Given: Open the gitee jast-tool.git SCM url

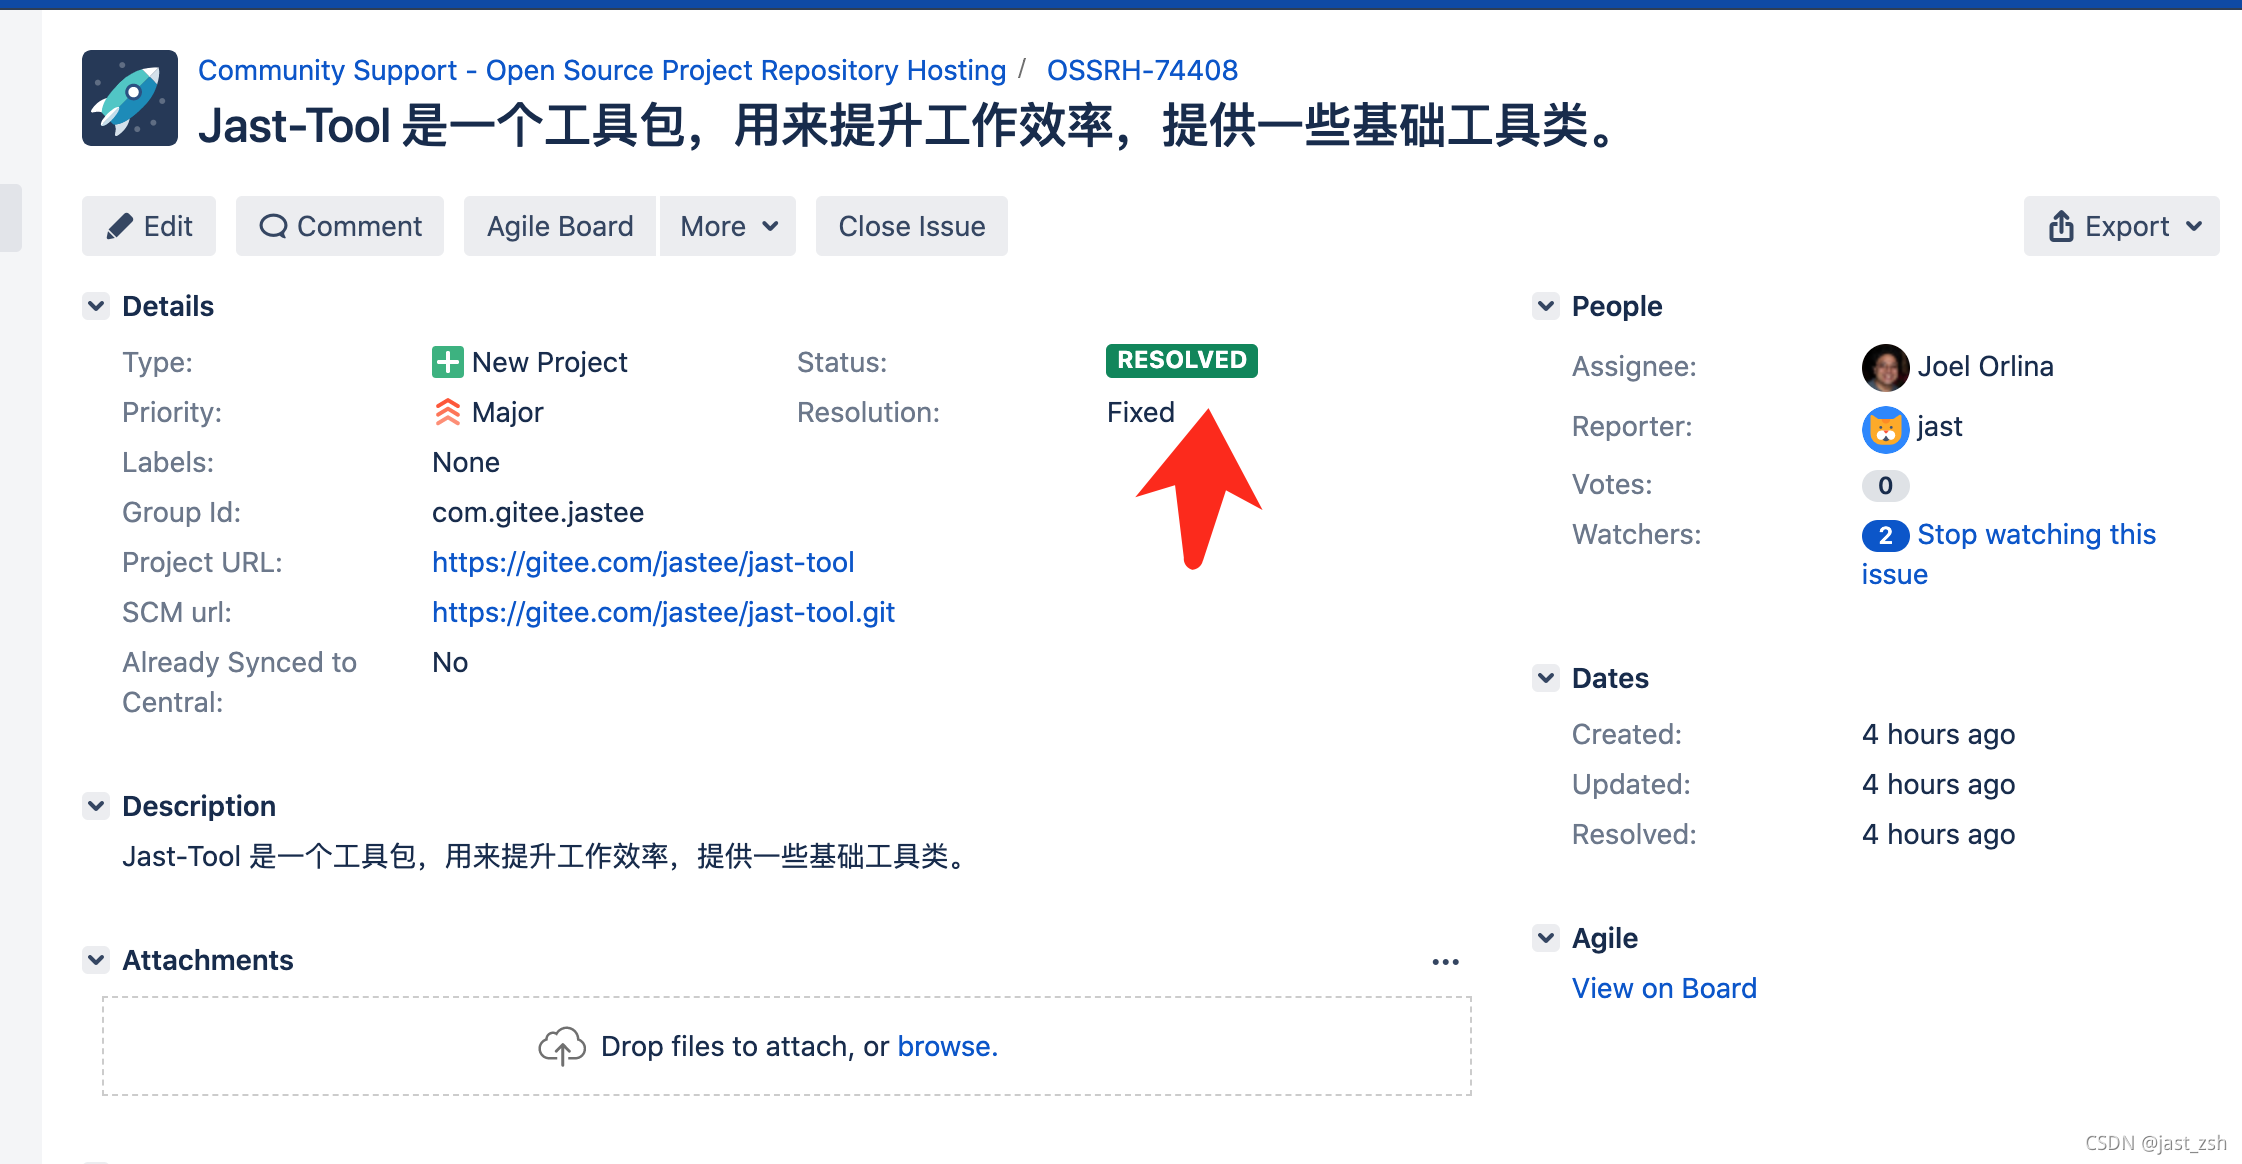Looking at the screenshot, I should pos(663,612).
